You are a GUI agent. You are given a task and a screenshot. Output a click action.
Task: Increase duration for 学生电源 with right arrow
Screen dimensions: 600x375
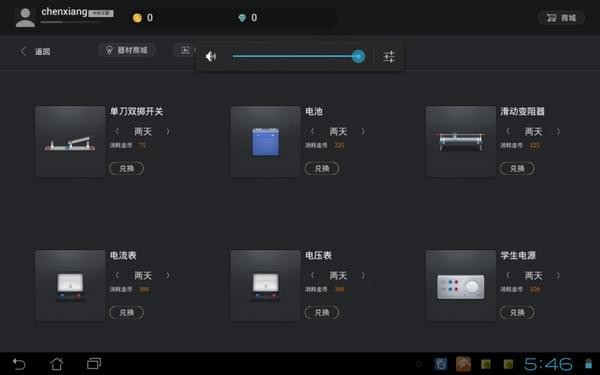[x=558, y=276]
